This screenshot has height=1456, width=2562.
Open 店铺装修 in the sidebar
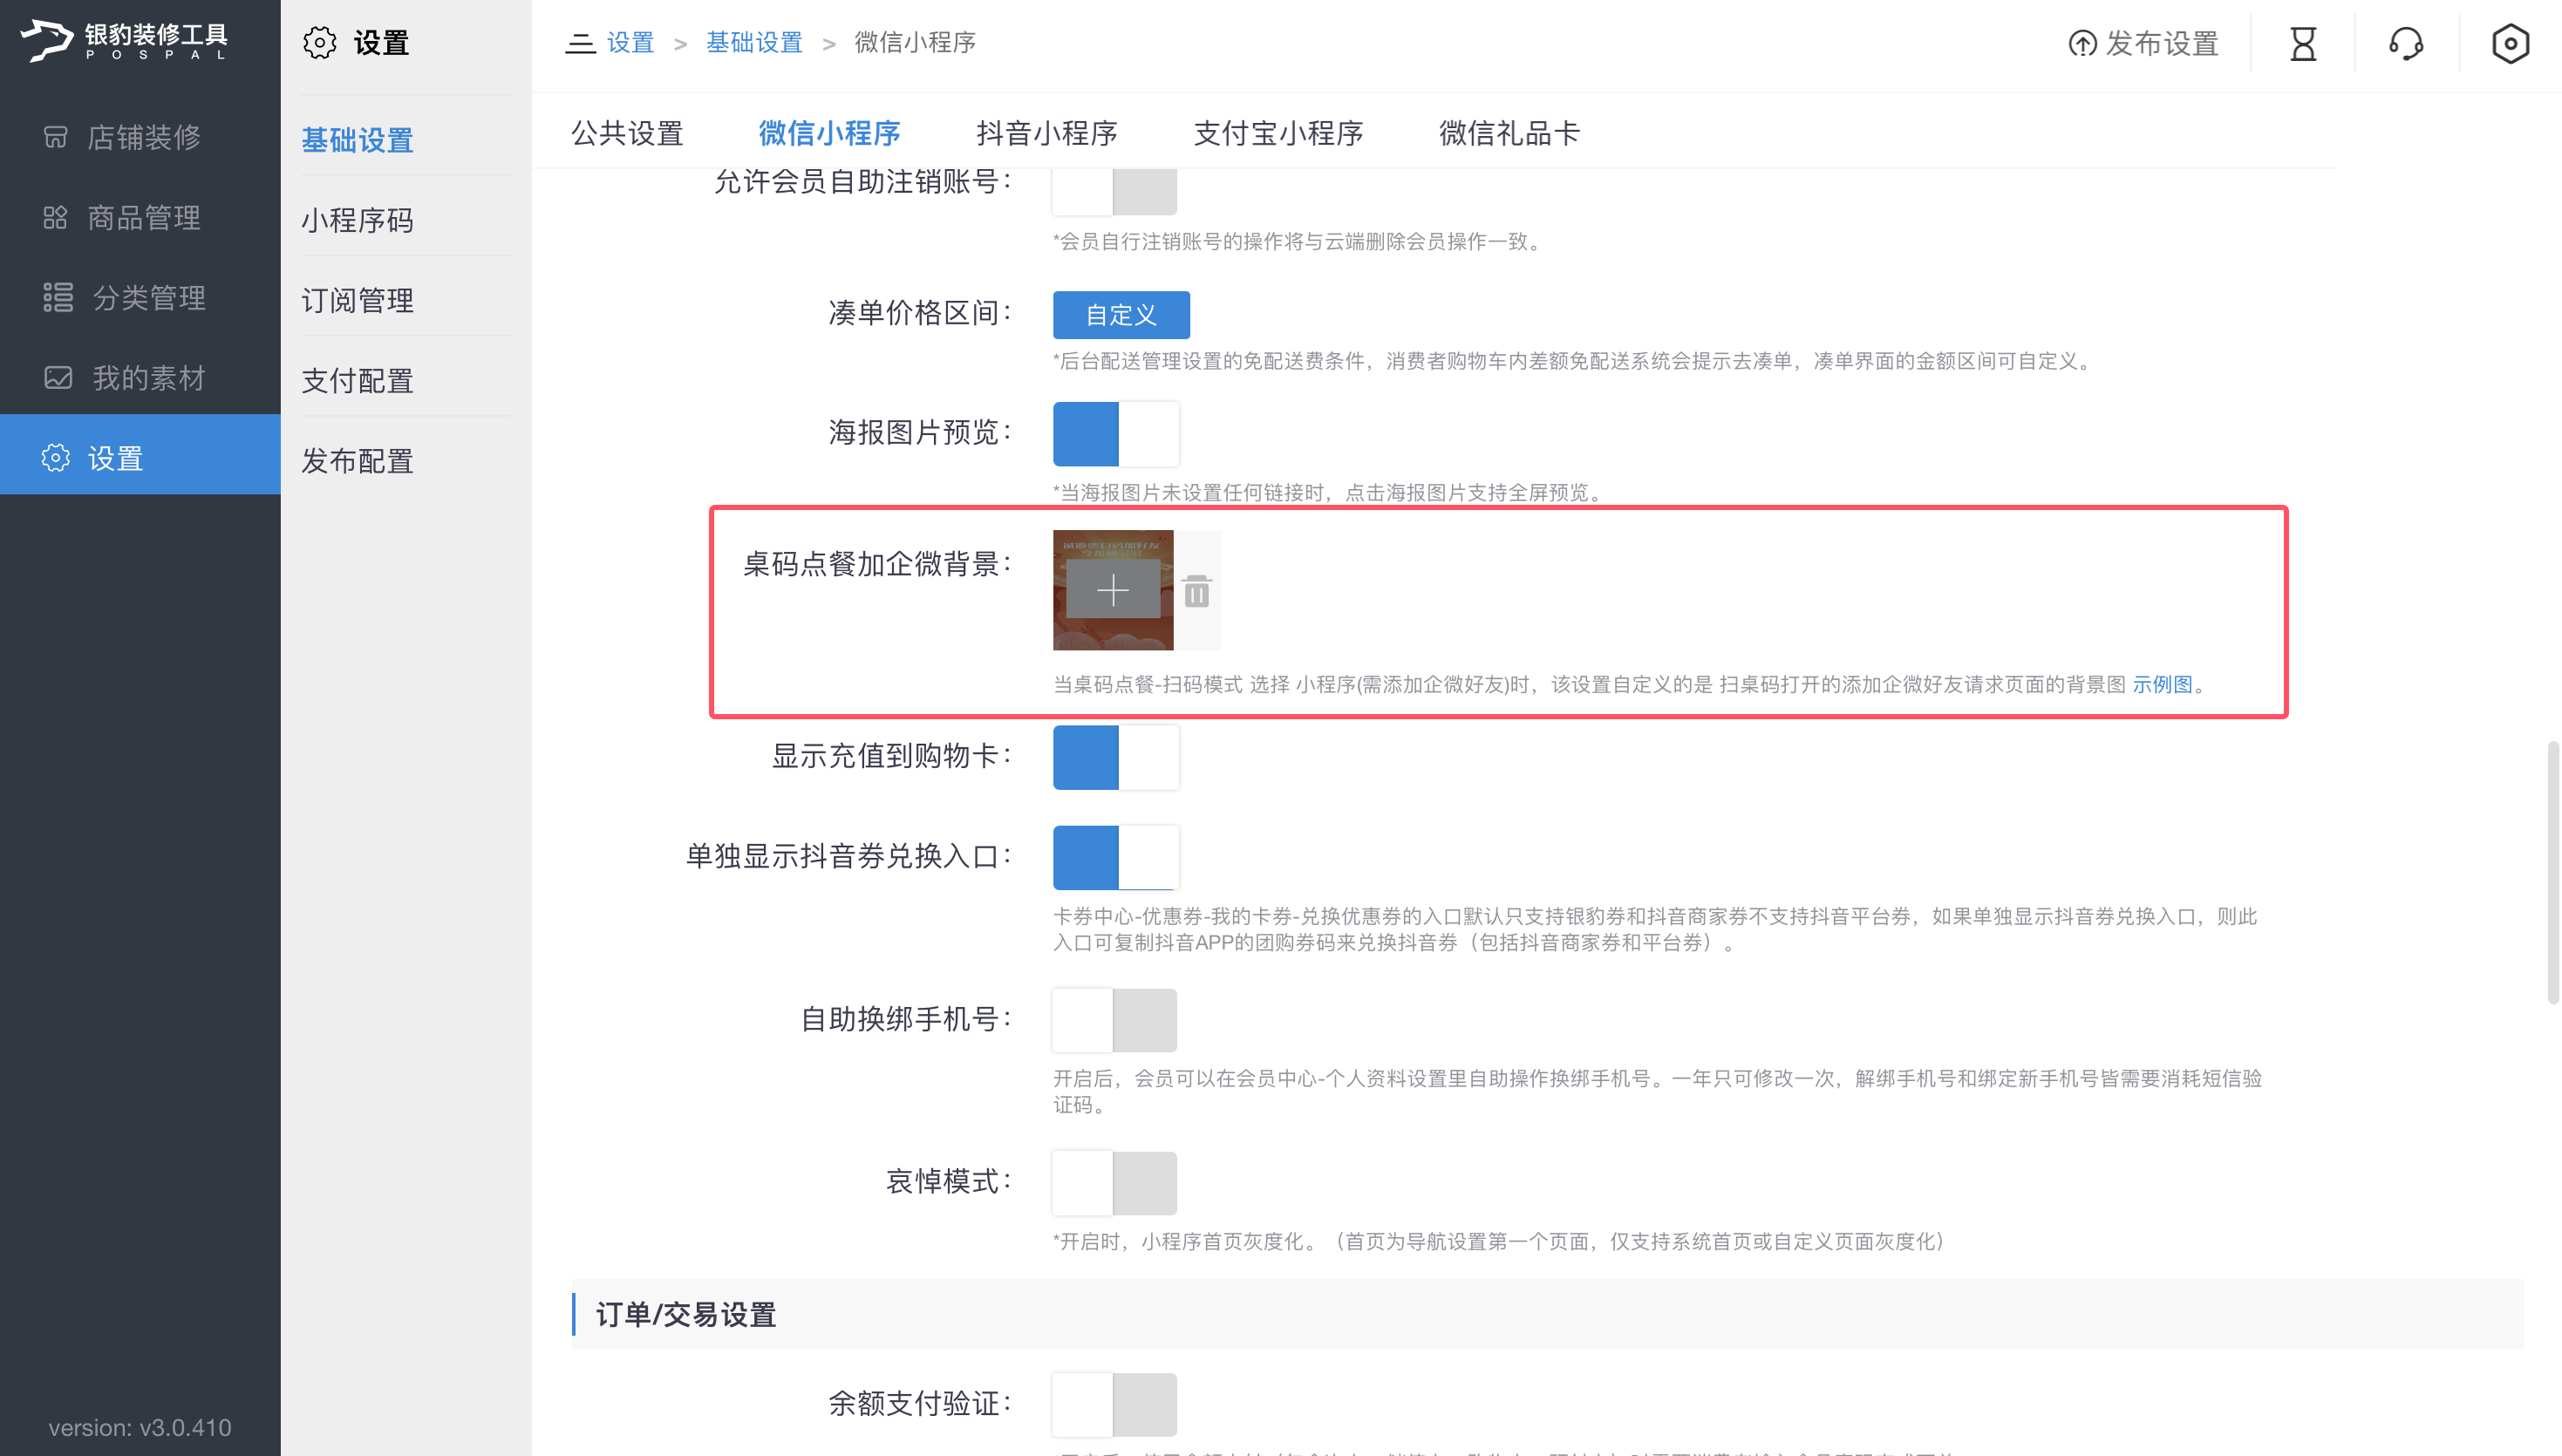(142, 137)
